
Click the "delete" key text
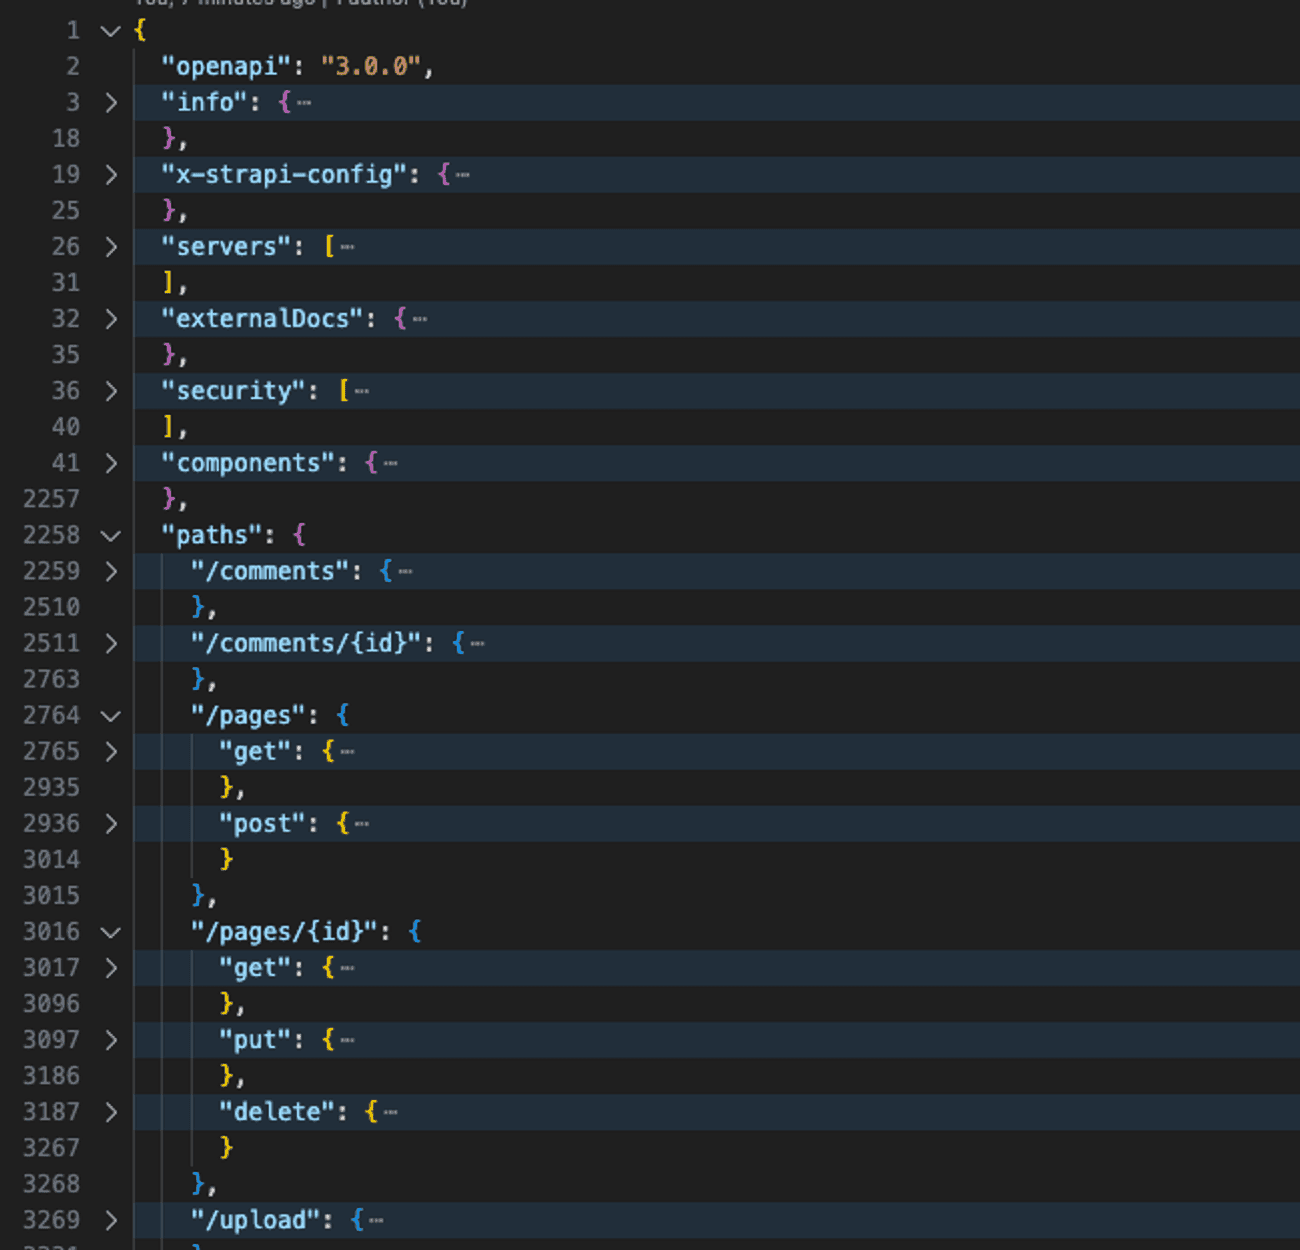click(x=277, y=1112)
